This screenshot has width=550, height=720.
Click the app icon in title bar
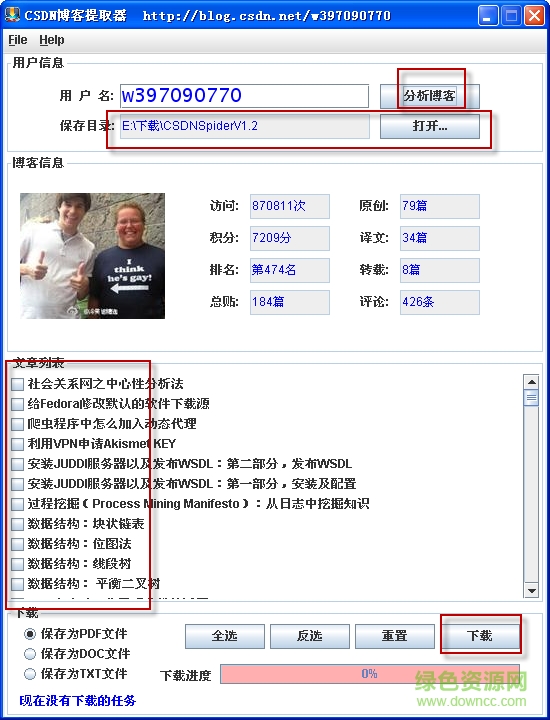[12, 15]
